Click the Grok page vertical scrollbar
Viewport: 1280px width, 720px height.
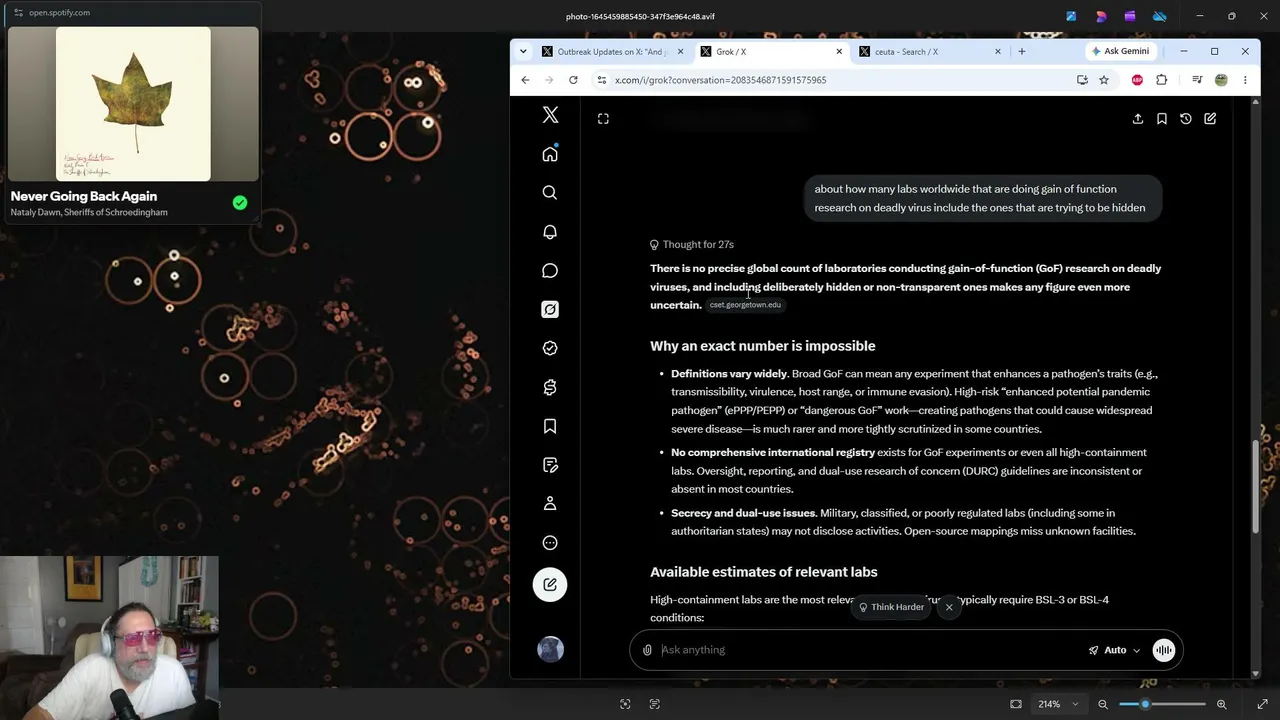click(x=1256, y=486)
